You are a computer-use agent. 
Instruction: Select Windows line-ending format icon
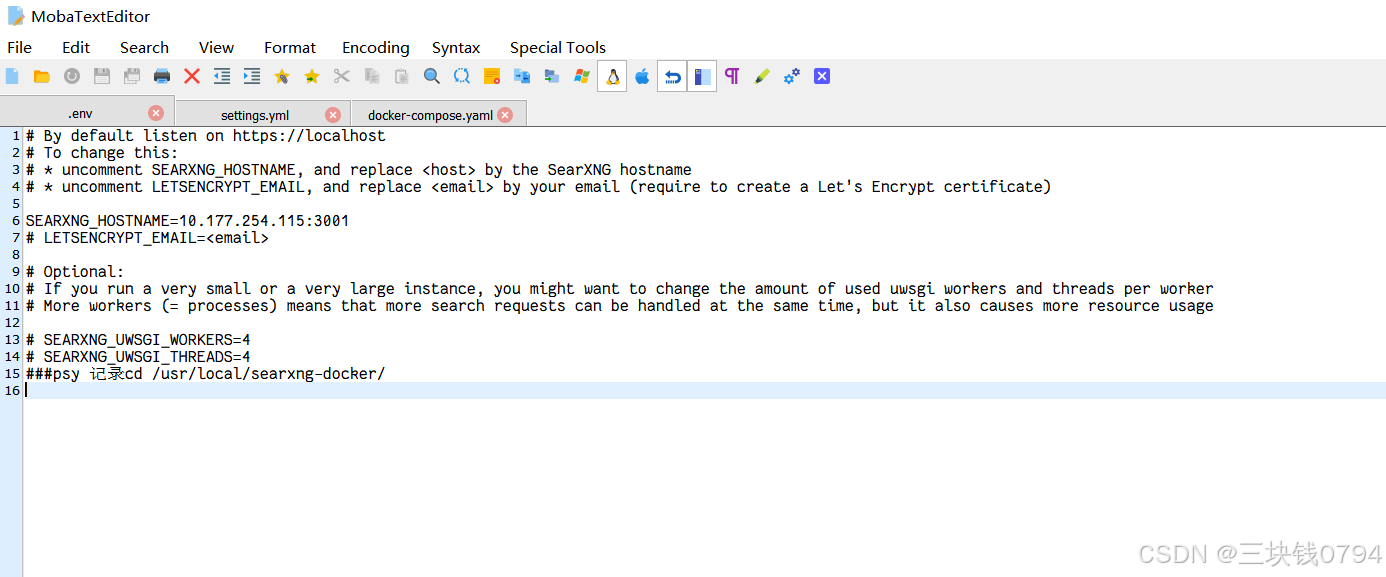pos(582,76)
